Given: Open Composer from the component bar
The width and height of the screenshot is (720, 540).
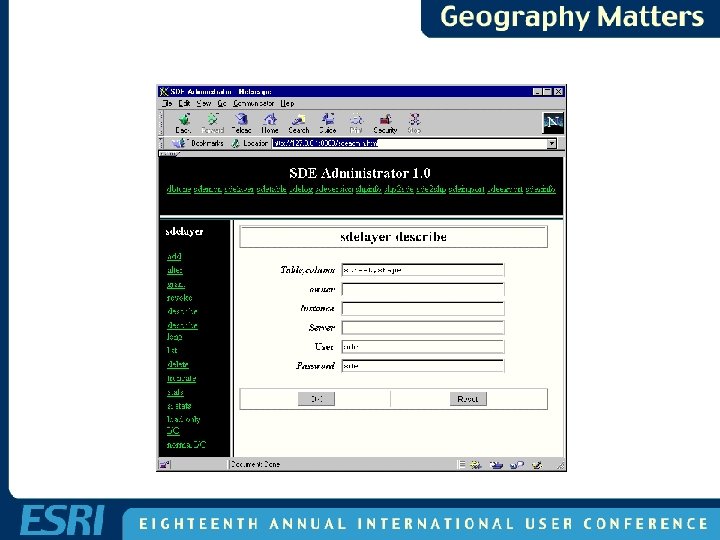Looking at the screenshot, I should pyautogui.click(x=537, y=465).
